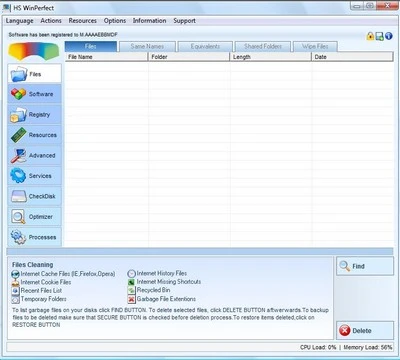
Task: Open the Information menu
Action: (149, 21)
